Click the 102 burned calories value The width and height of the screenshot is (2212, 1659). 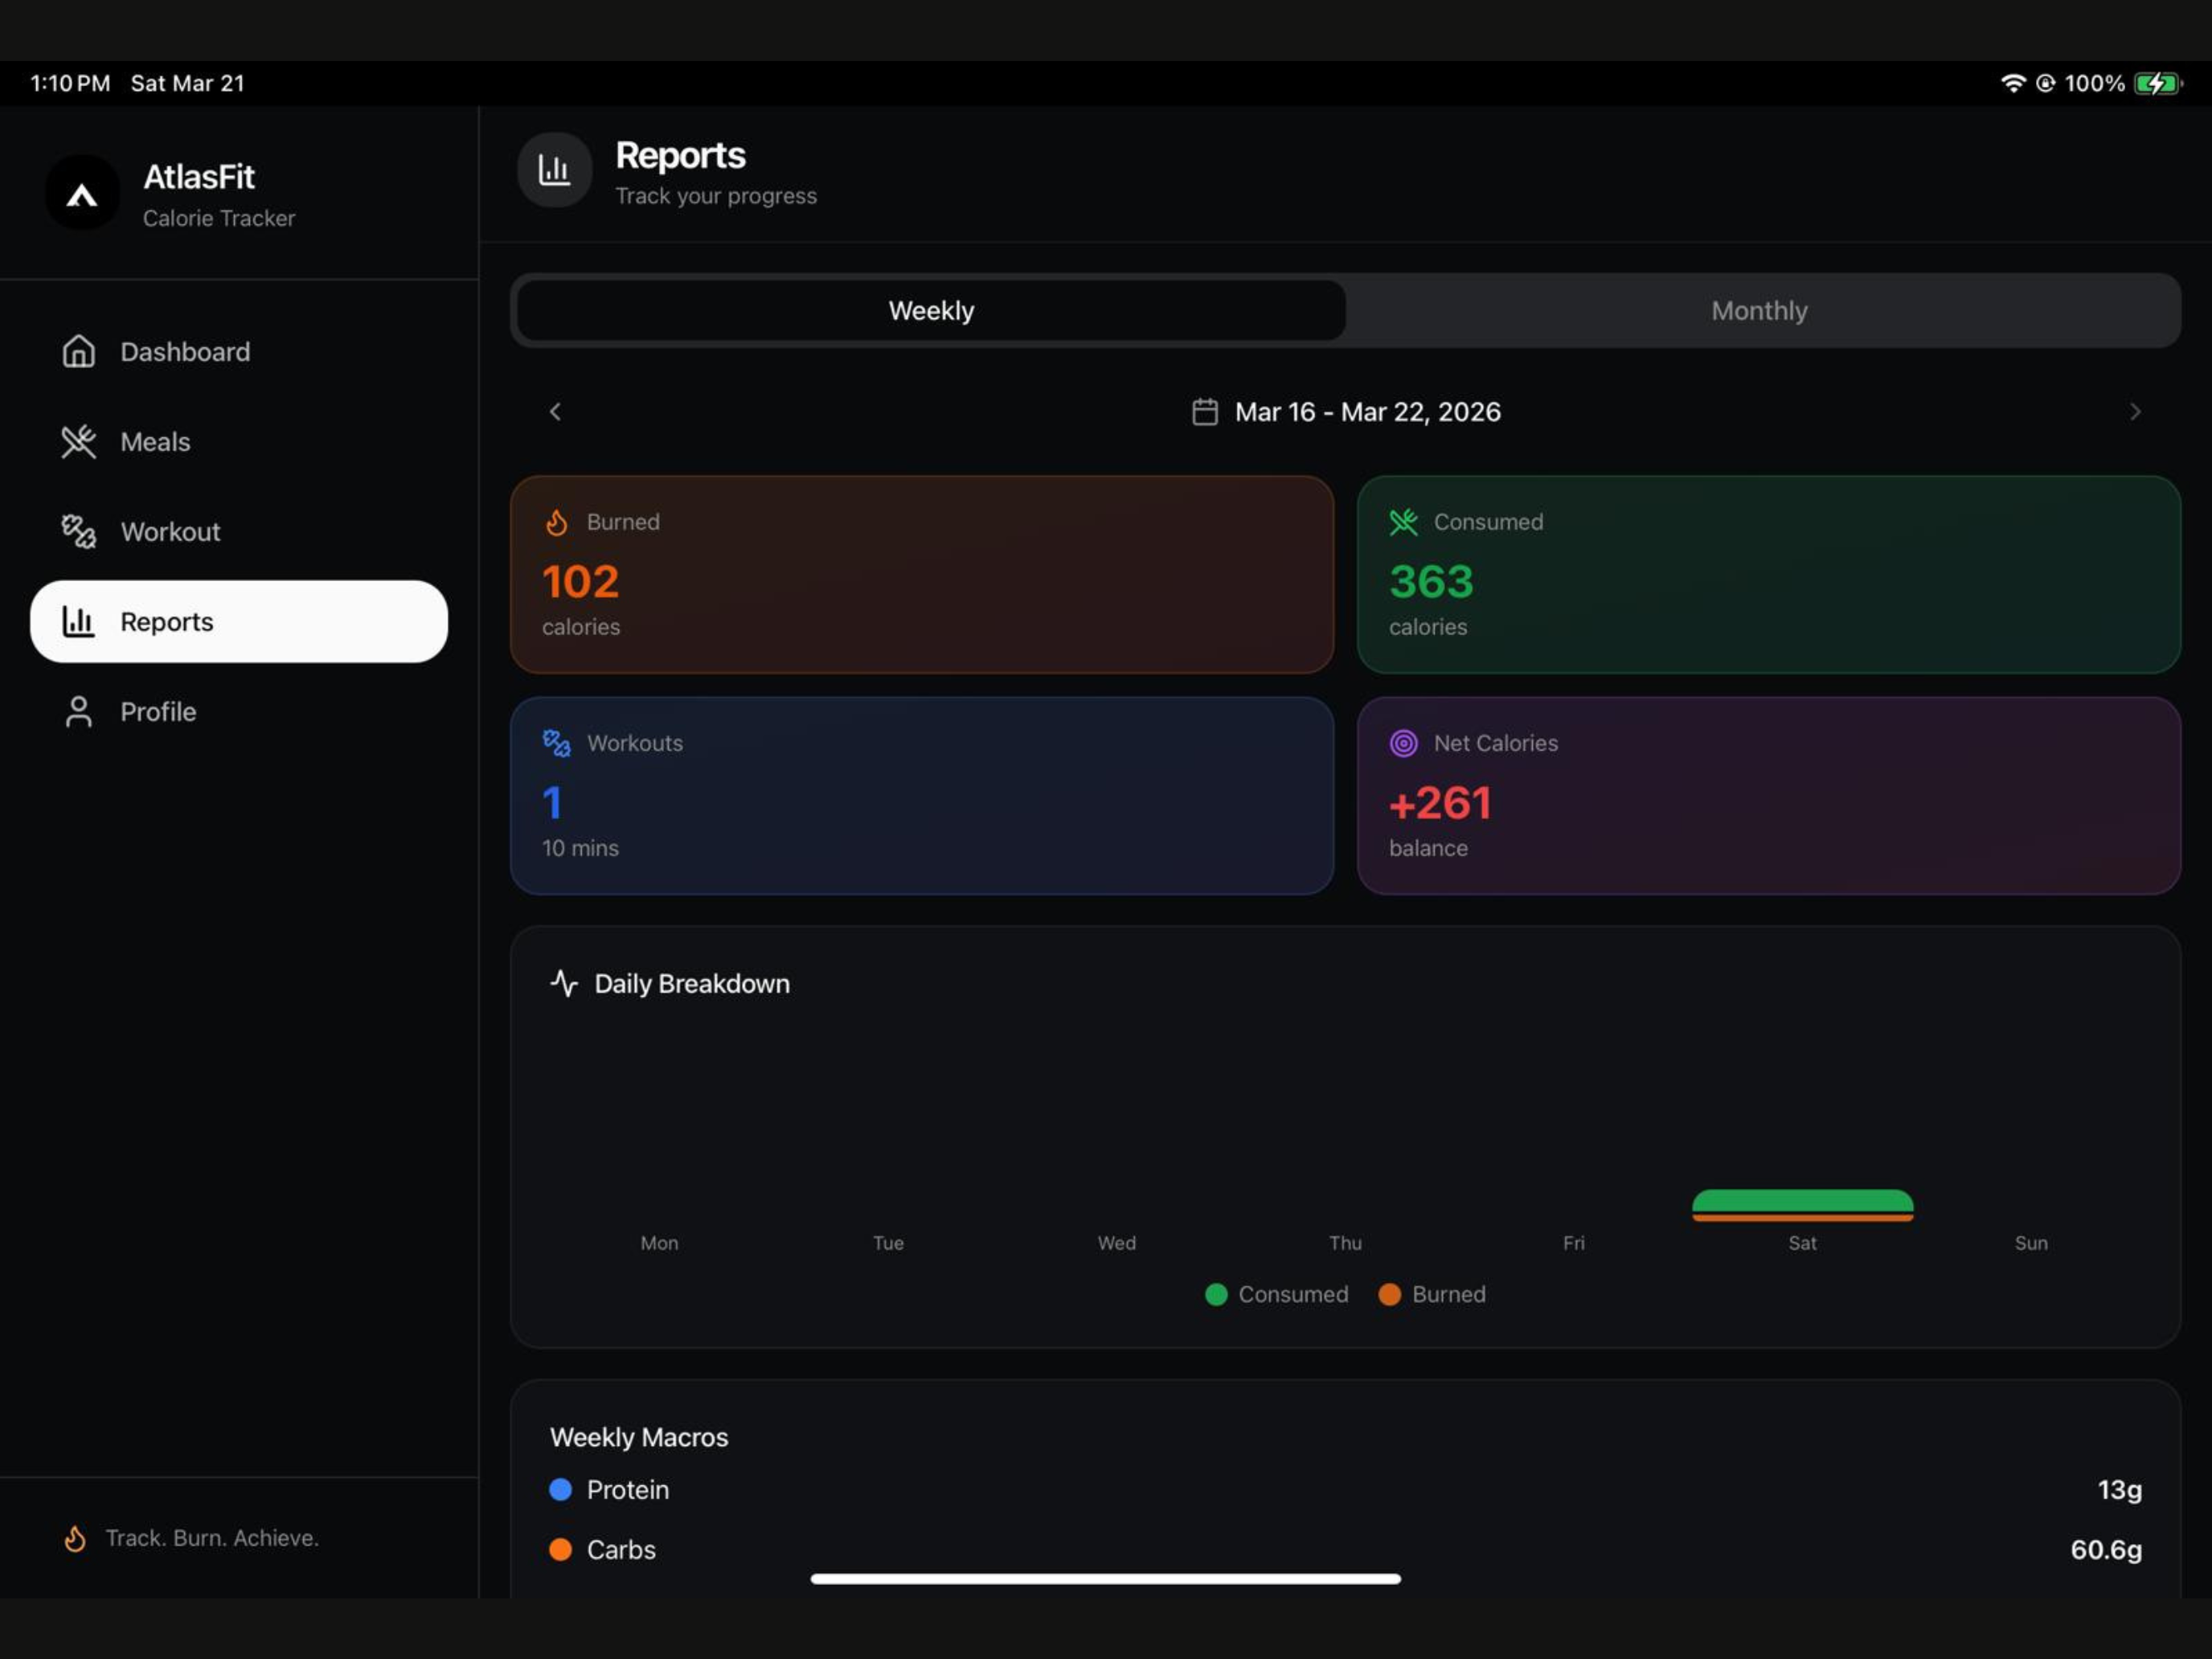(x=580, y=582)
